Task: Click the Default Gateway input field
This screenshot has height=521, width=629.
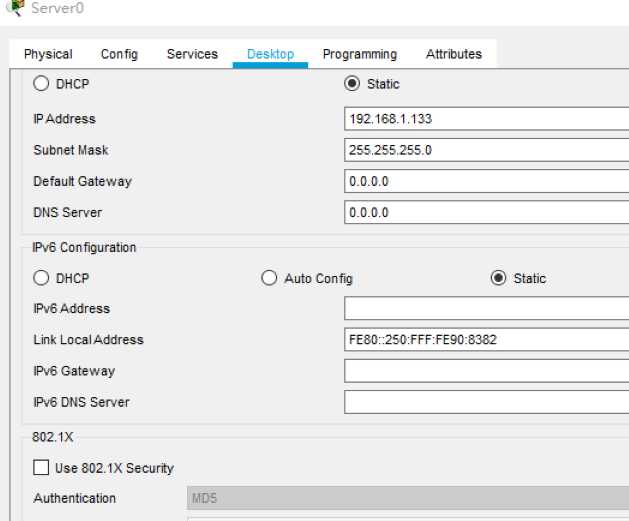Action: 486,181
